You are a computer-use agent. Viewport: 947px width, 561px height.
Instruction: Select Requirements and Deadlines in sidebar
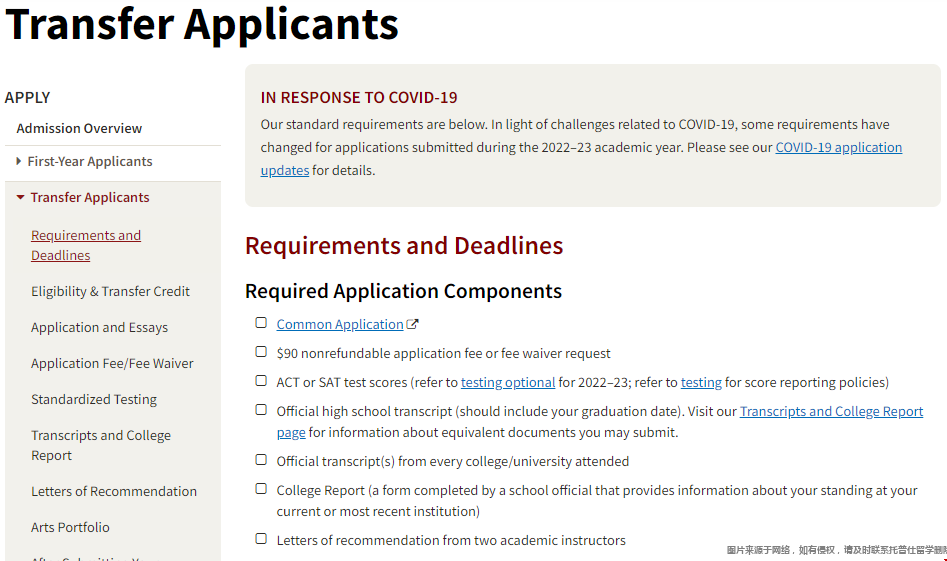86,246
